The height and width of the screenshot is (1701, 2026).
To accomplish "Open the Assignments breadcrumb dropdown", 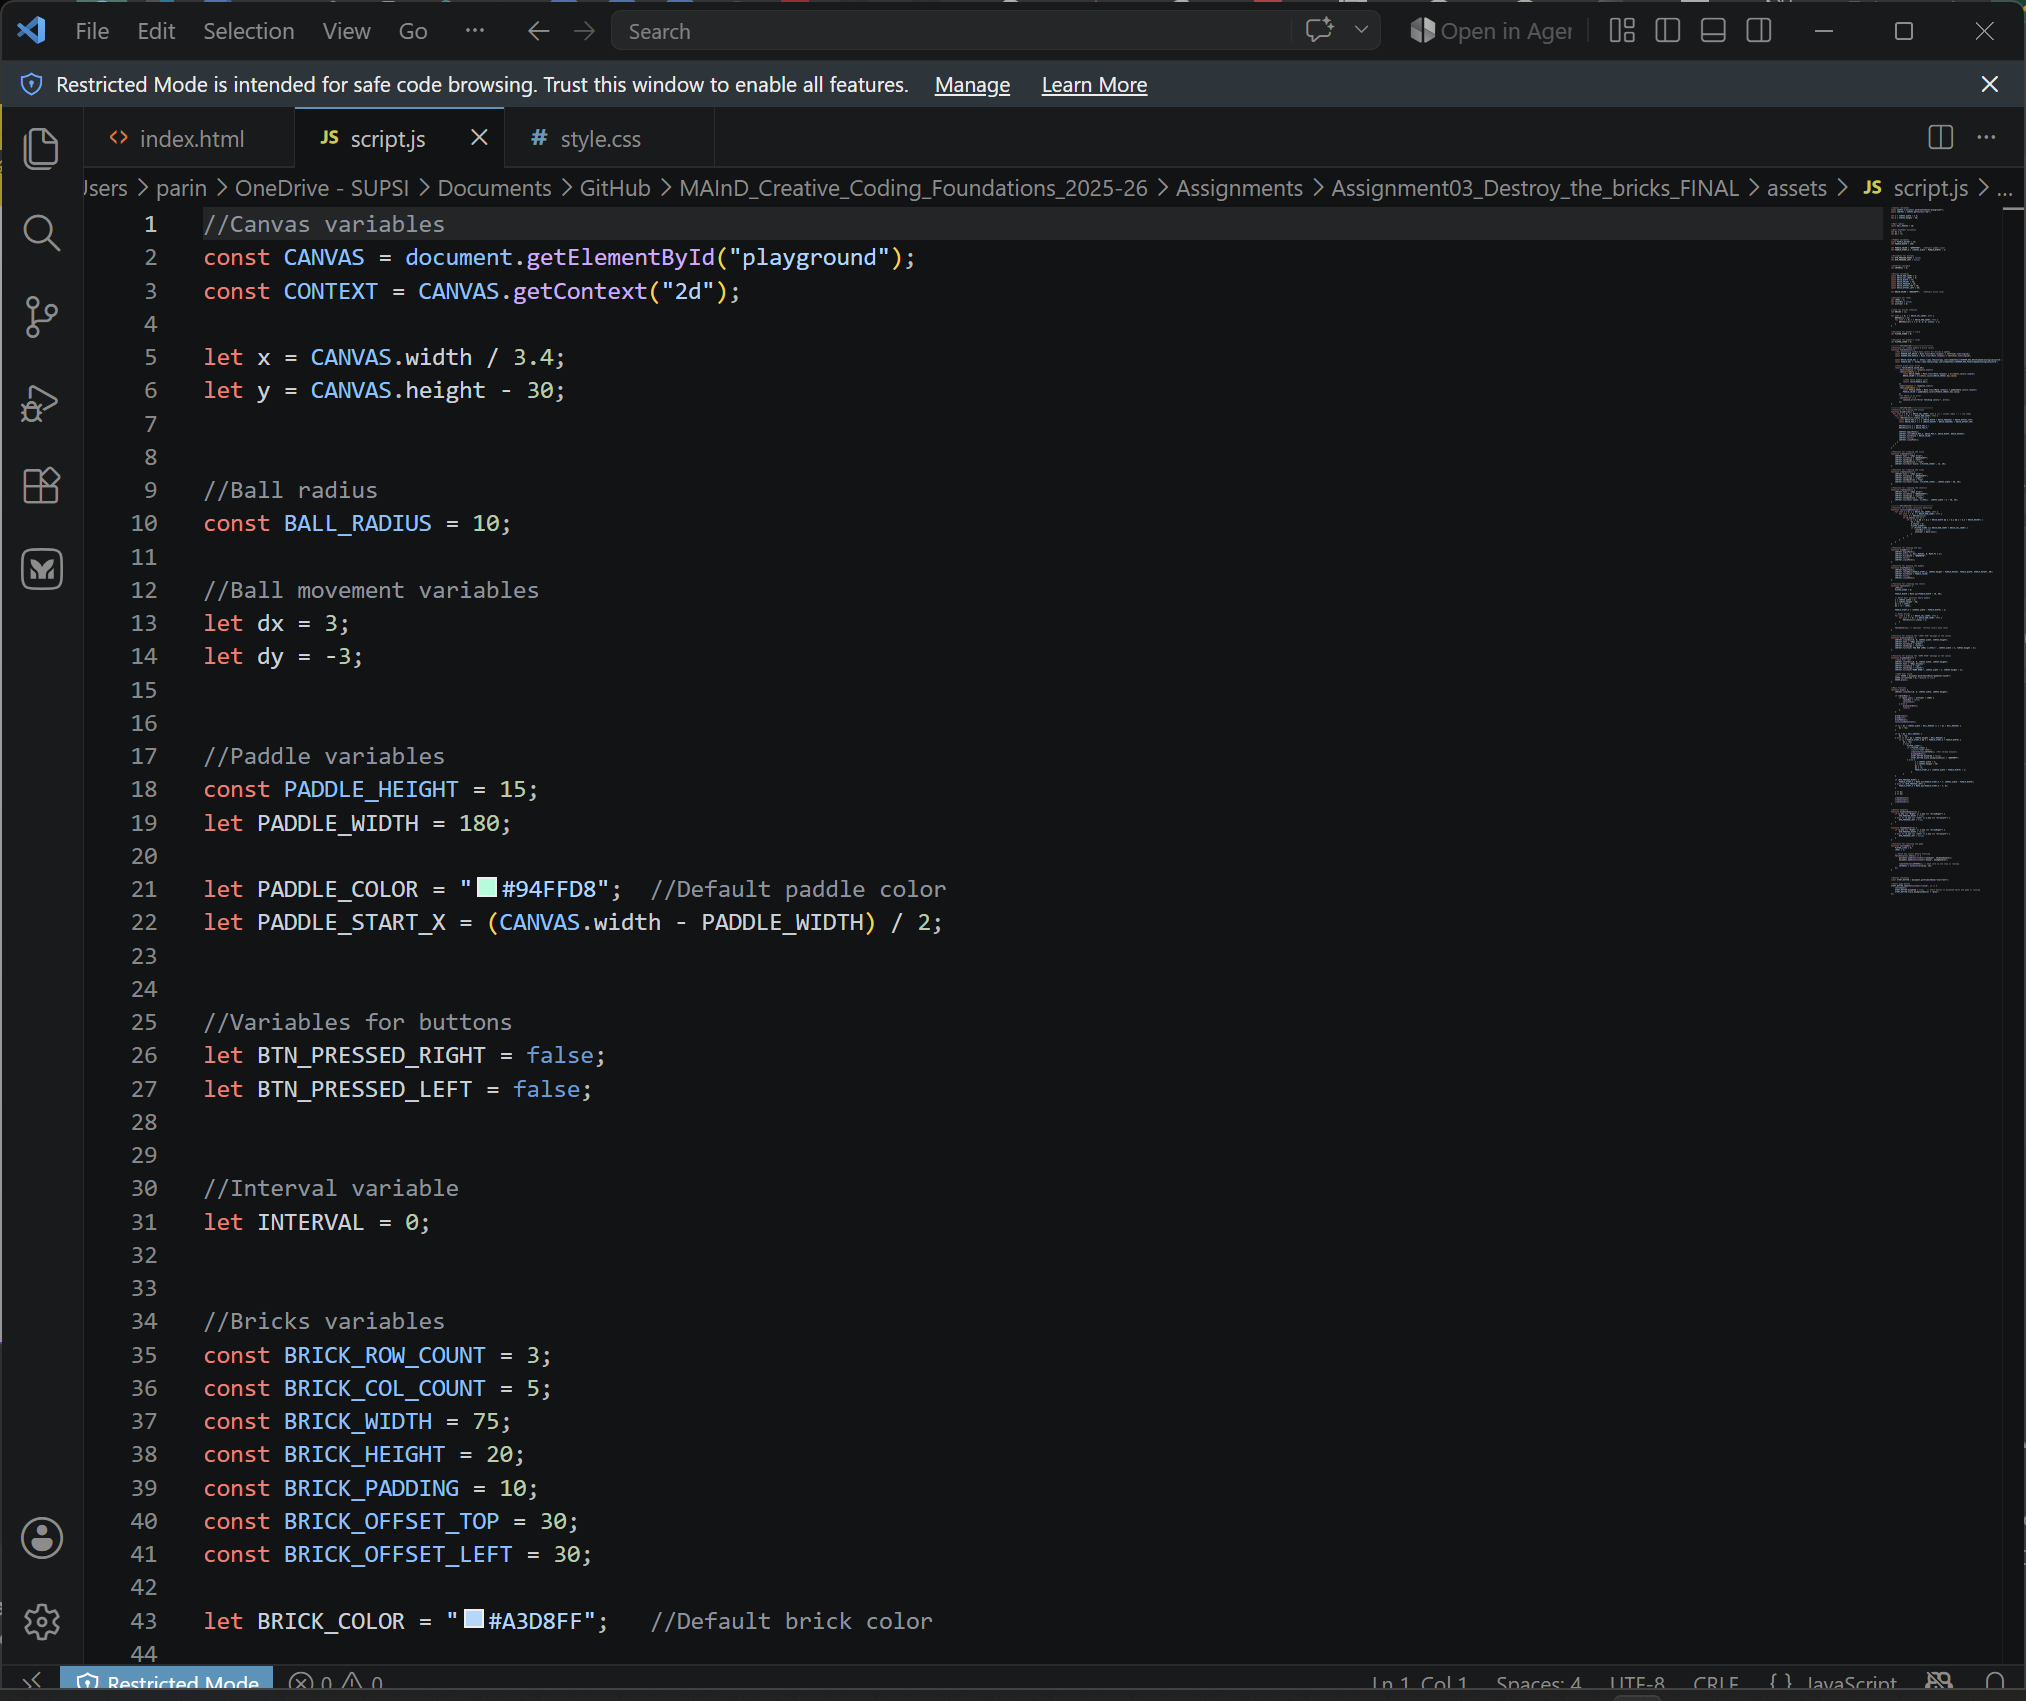I will point(1239,188).
